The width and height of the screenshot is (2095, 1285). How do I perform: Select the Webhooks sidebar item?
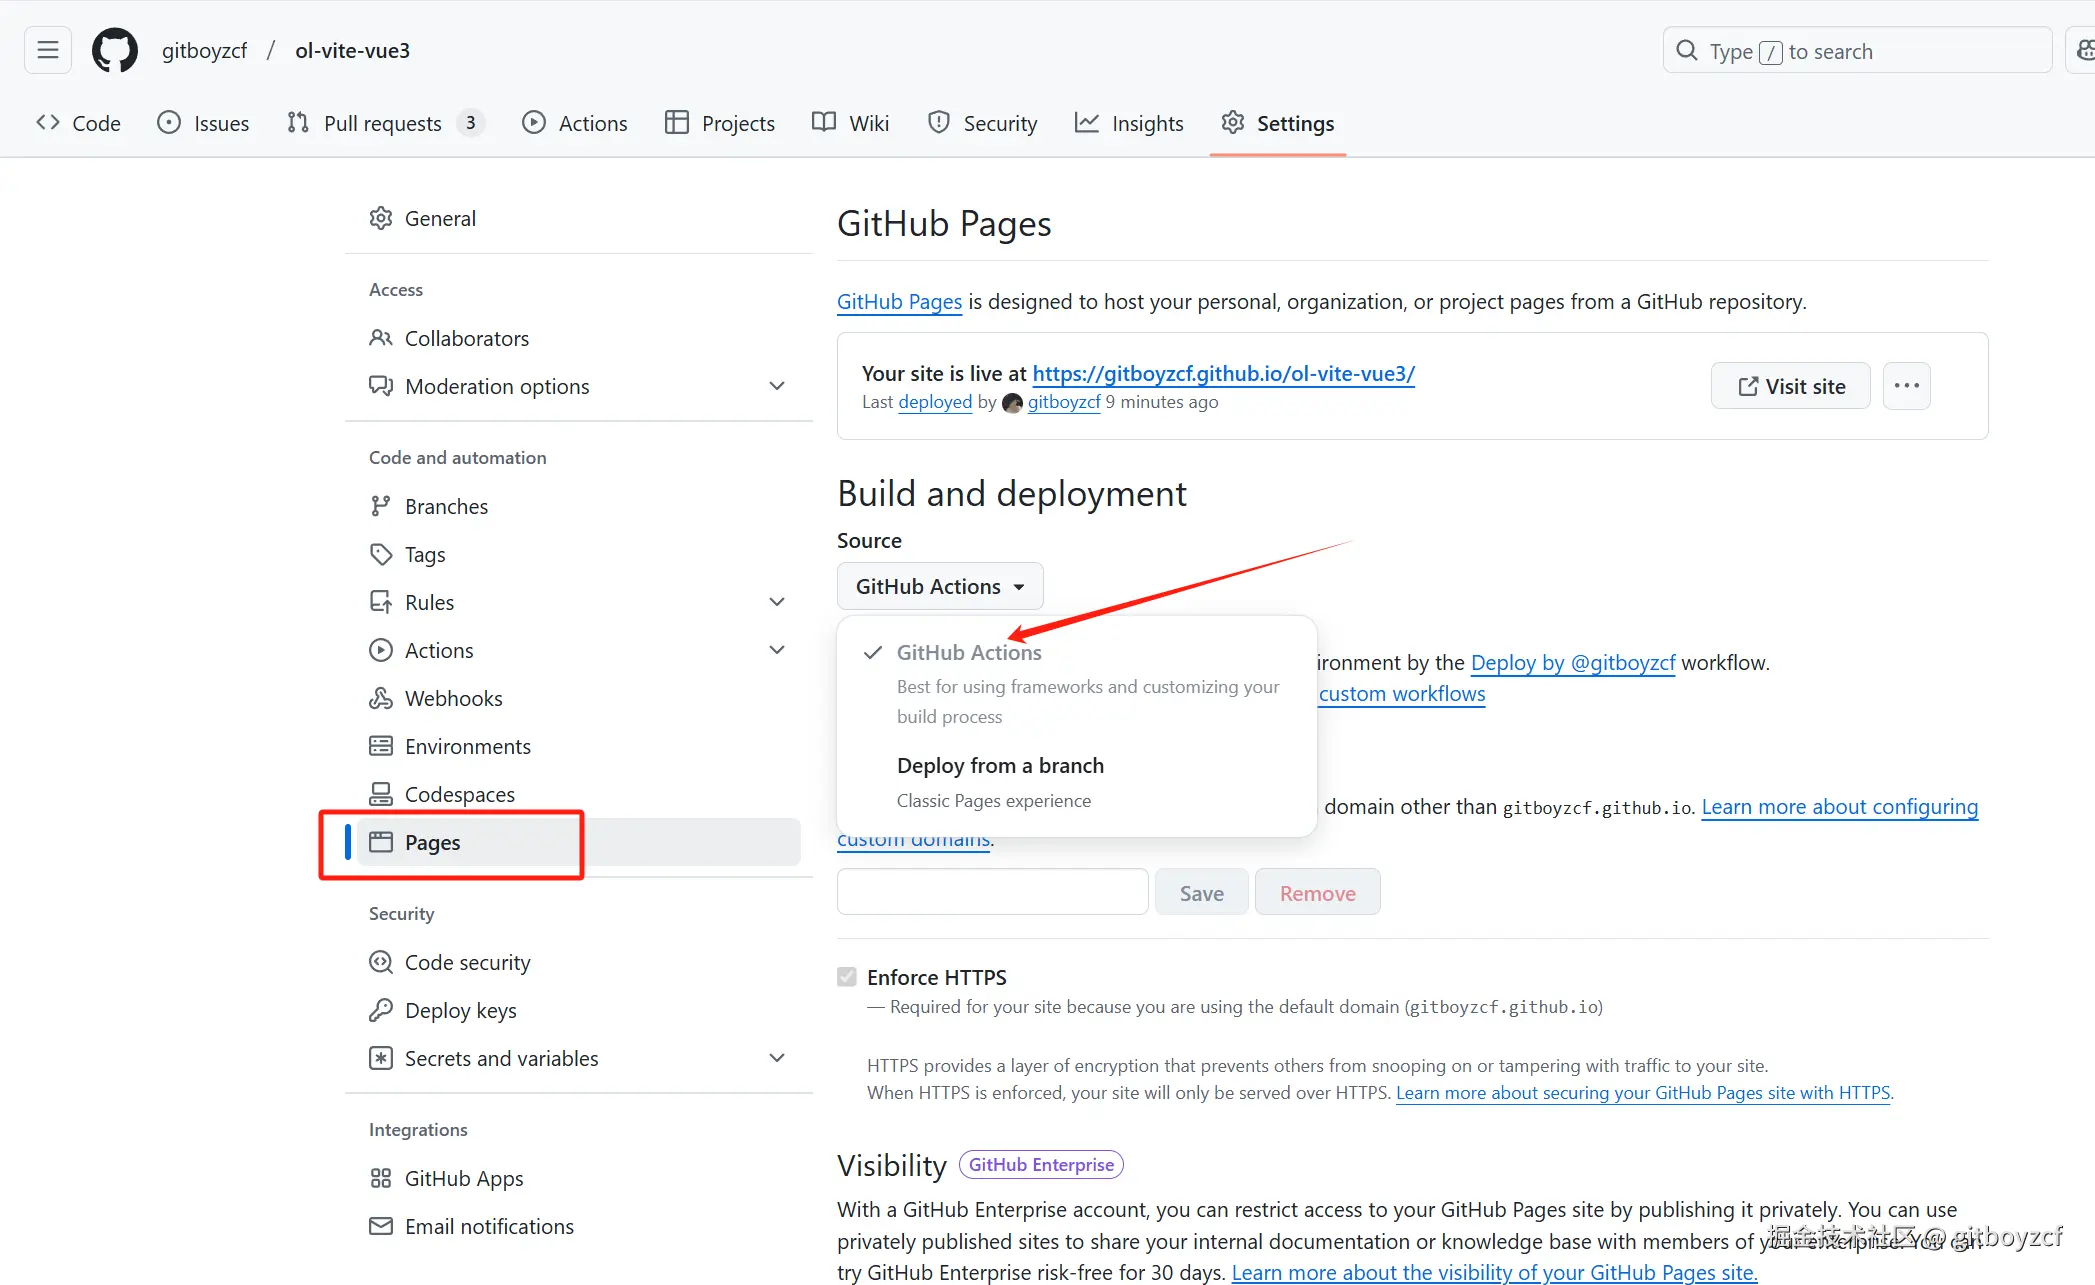click(x=454, y=698)
